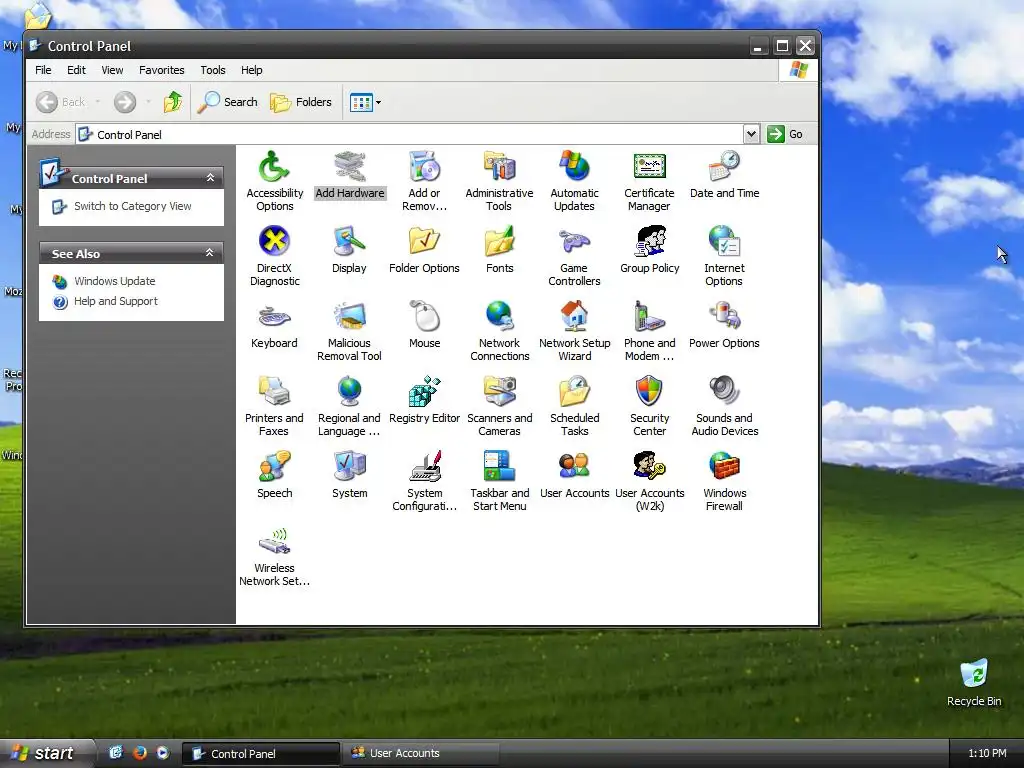The image size is (1024, 768).
Task: Open the Favorites menu
Action: click(x=161, y=70)
